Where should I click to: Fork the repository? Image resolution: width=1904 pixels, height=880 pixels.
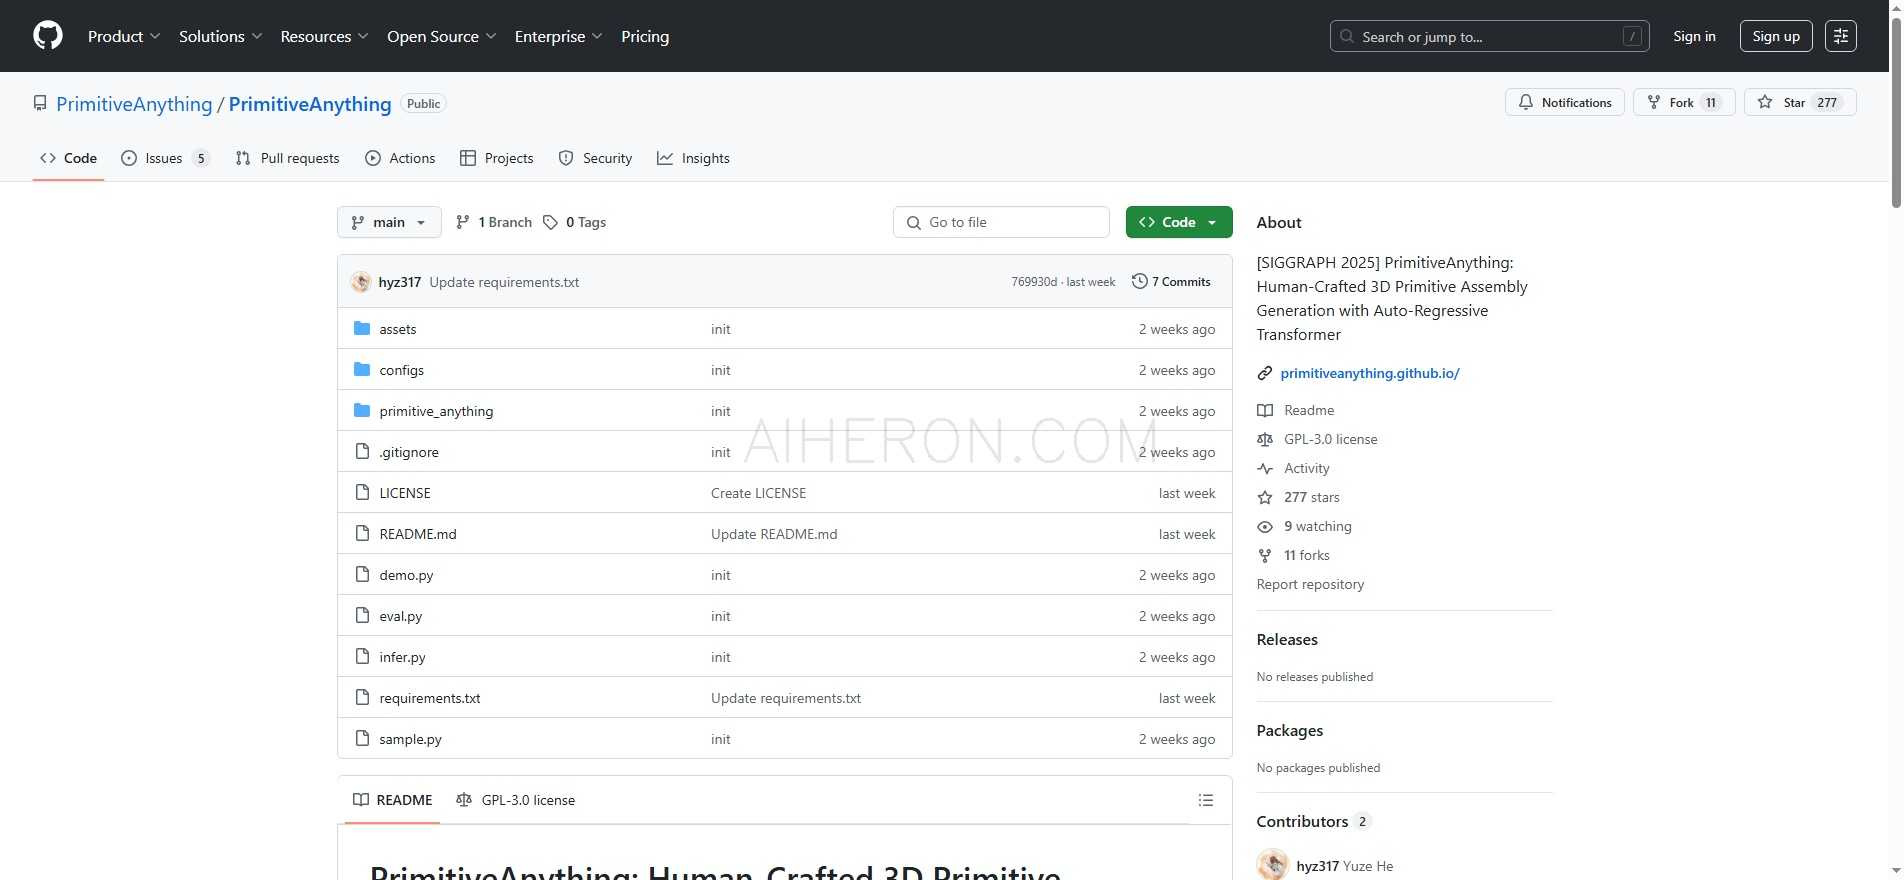[1684, 102]
